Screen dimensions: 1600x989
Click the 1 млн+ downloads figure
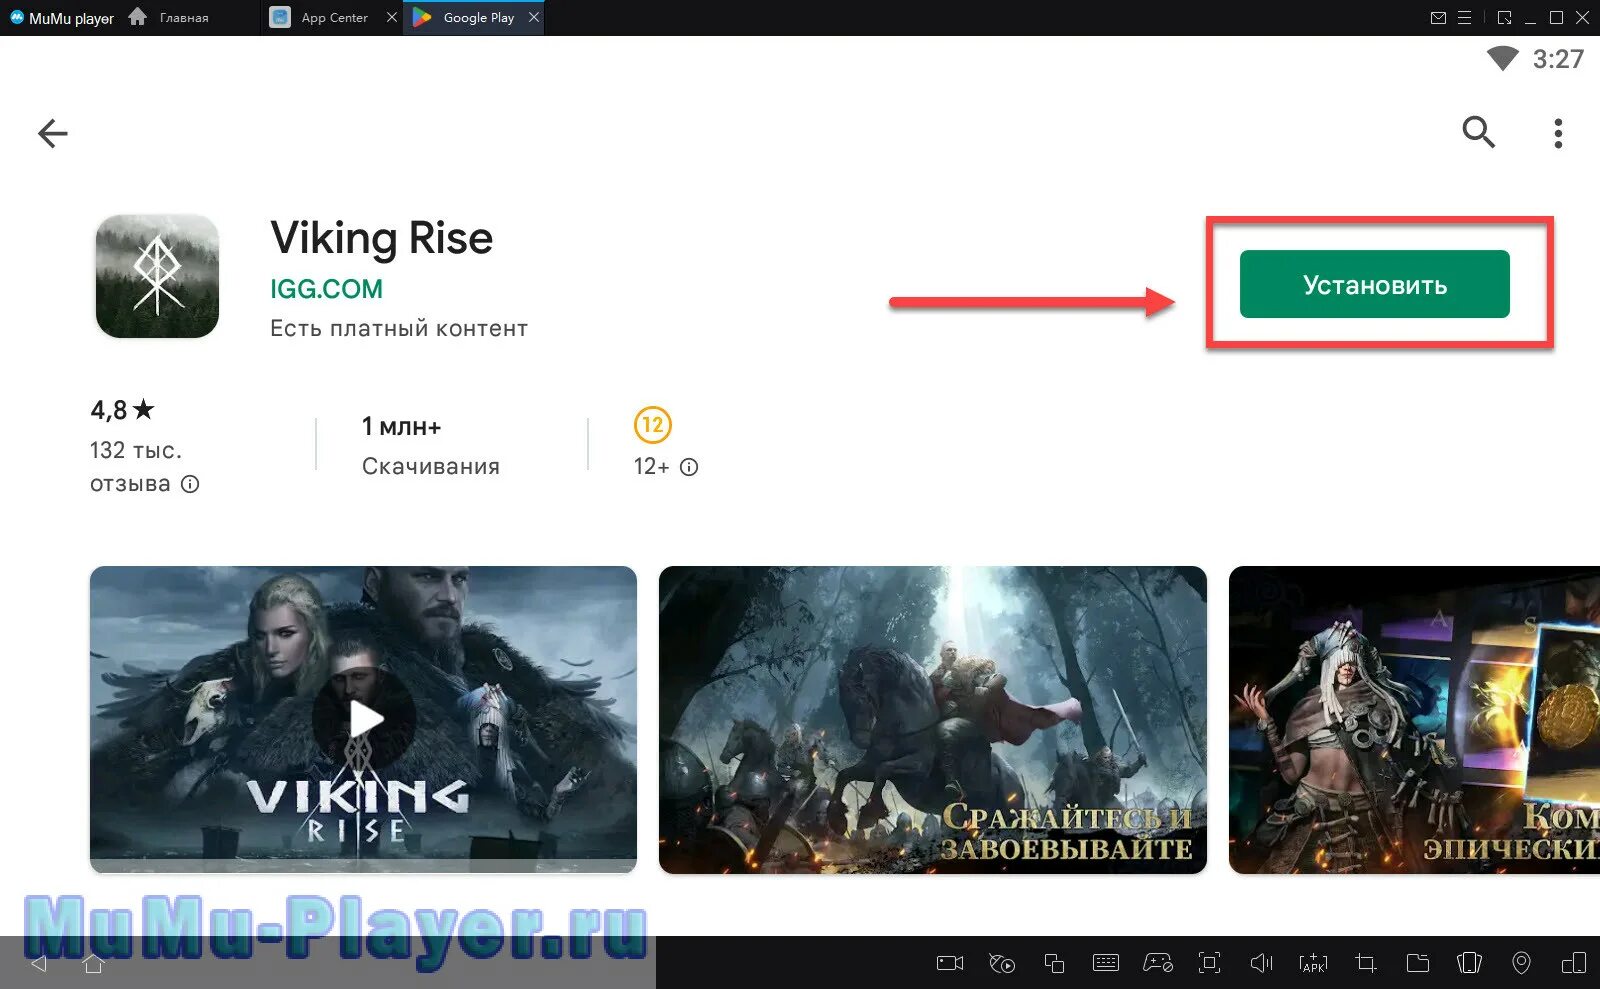pos(401,427)
